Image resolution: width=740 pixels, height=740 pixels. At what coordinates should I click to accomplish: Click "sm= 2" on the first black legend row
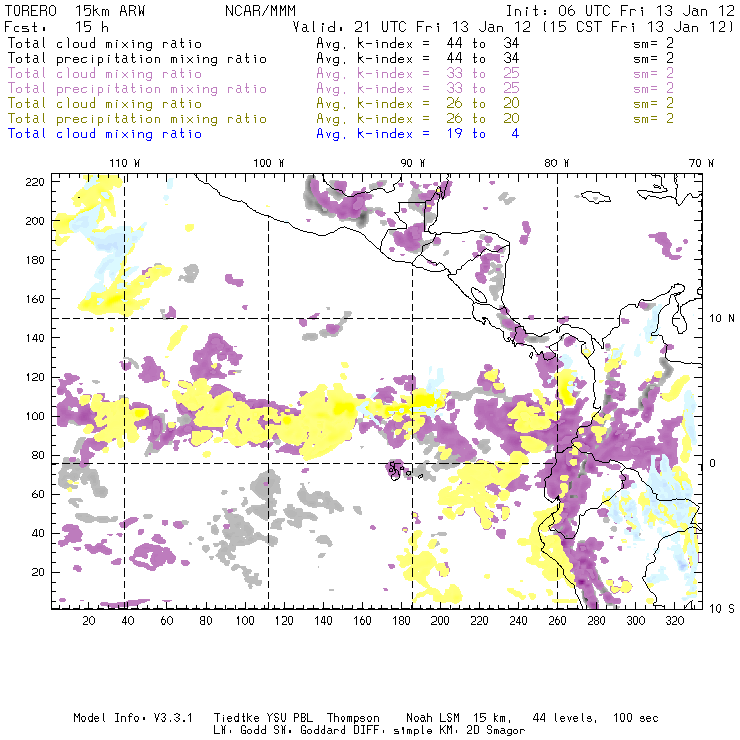pyautogui.click(x=653, y=43)
